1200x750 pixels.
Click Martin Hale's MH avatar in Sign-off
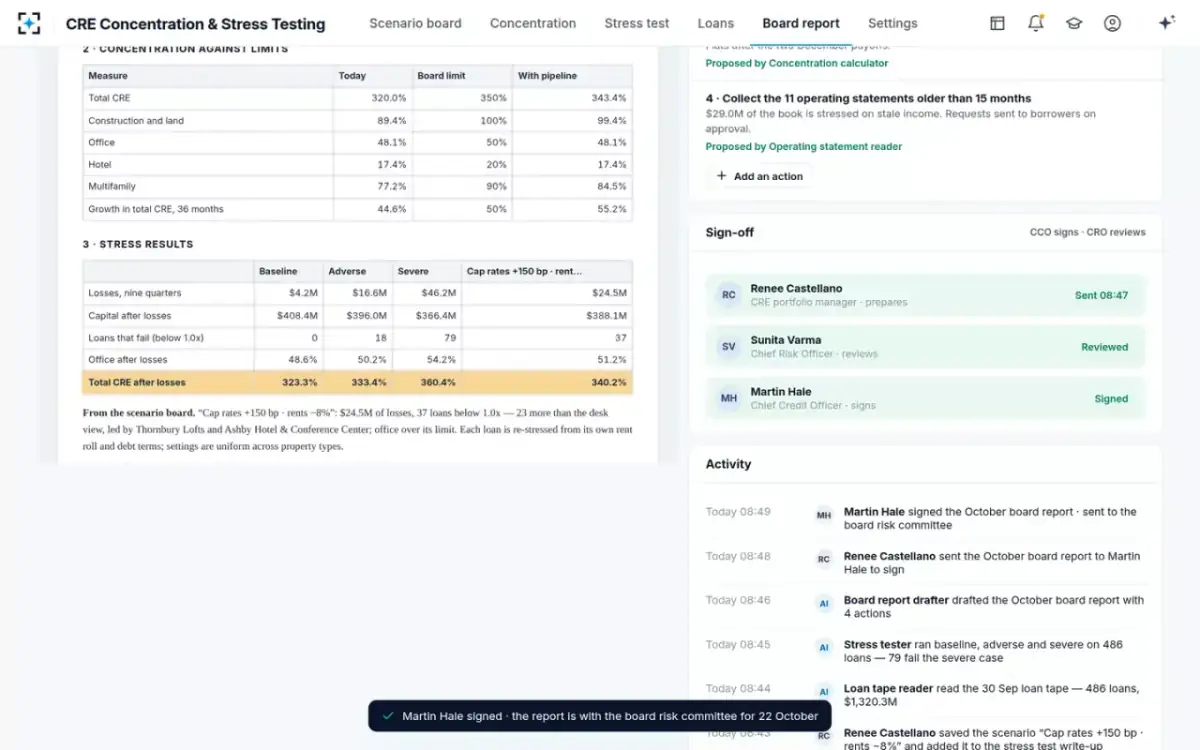pos(729,398)
